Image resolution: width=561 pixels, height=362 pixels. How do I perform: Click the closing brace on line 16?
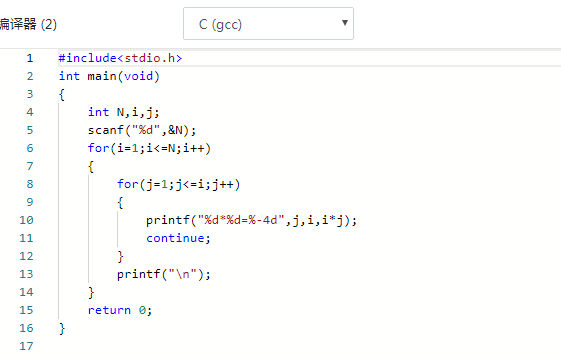coord(62,329)
